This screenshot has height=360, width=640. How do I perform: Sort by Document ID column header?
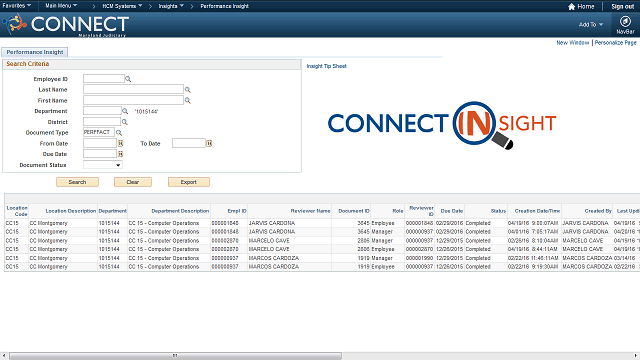tap(354, 211)
